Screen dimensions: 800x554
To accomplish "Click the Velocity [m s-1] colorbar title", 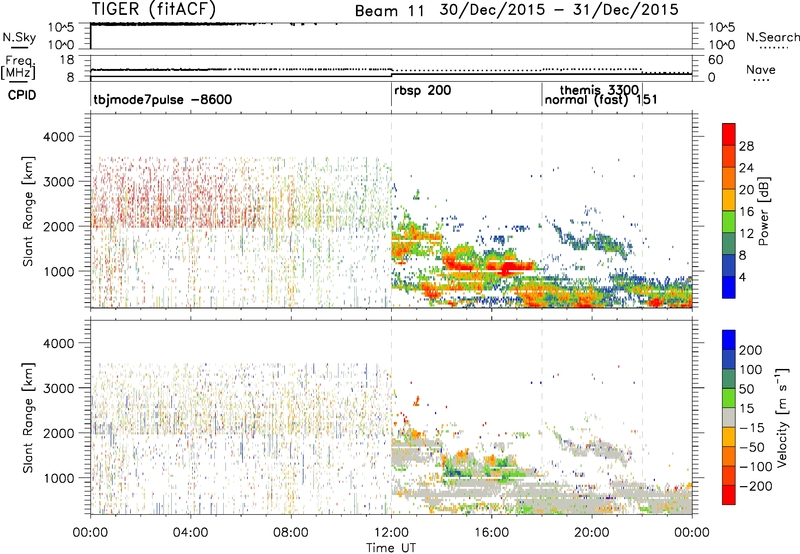I will click(781, 417).
